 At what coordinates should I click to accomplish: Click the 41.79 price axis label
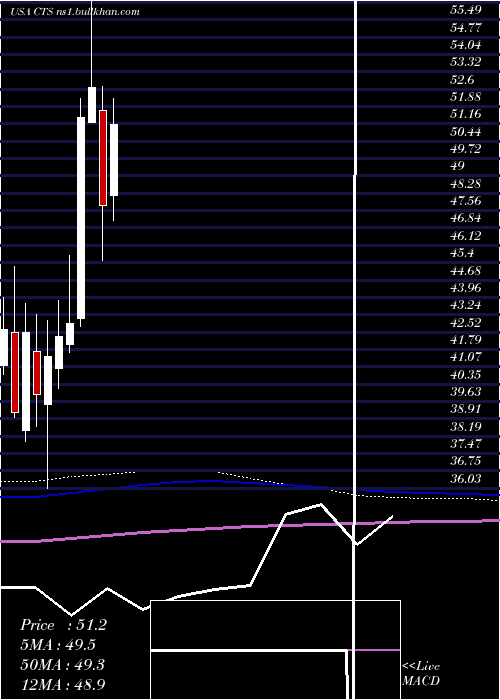tap(465, 340)
